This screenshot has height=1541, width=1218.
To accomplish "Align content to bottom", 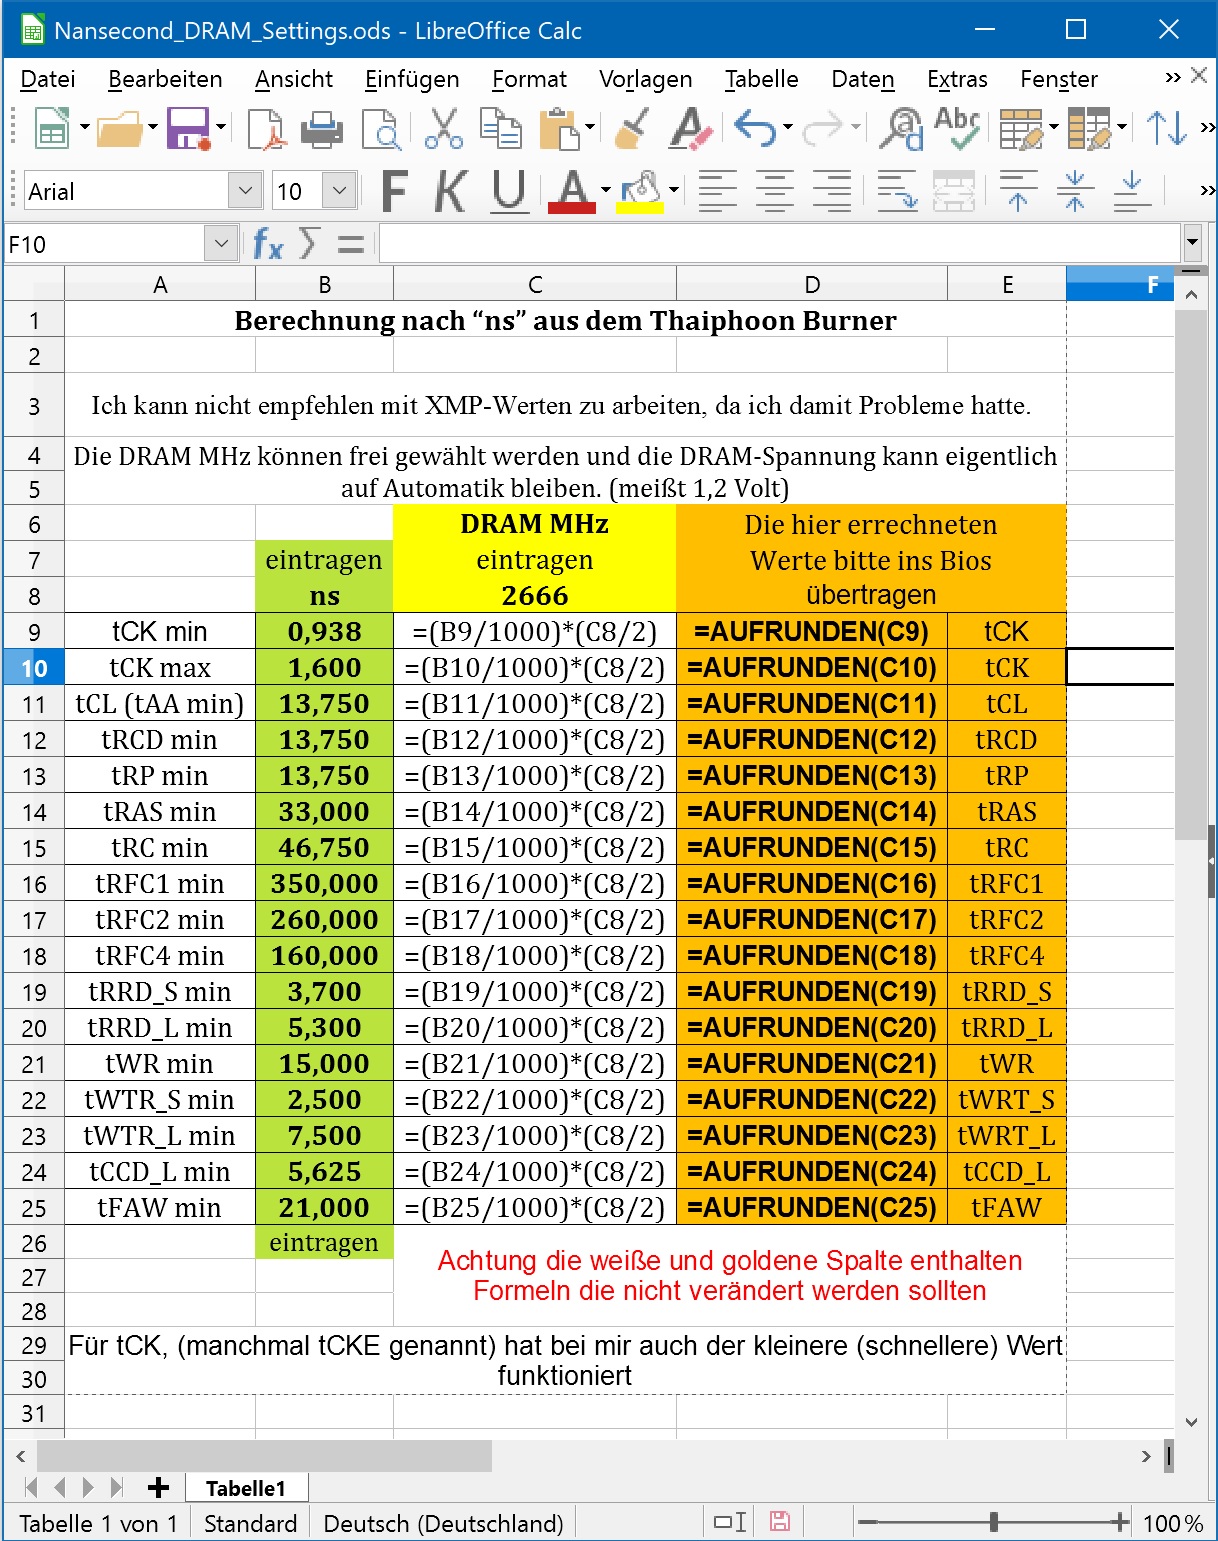I will 1132,190.
